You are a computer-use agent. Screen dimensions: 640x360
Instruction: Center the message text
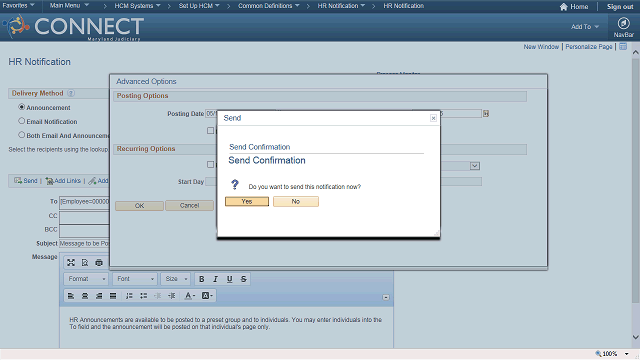pyautogui.click(x=85, y=296)
